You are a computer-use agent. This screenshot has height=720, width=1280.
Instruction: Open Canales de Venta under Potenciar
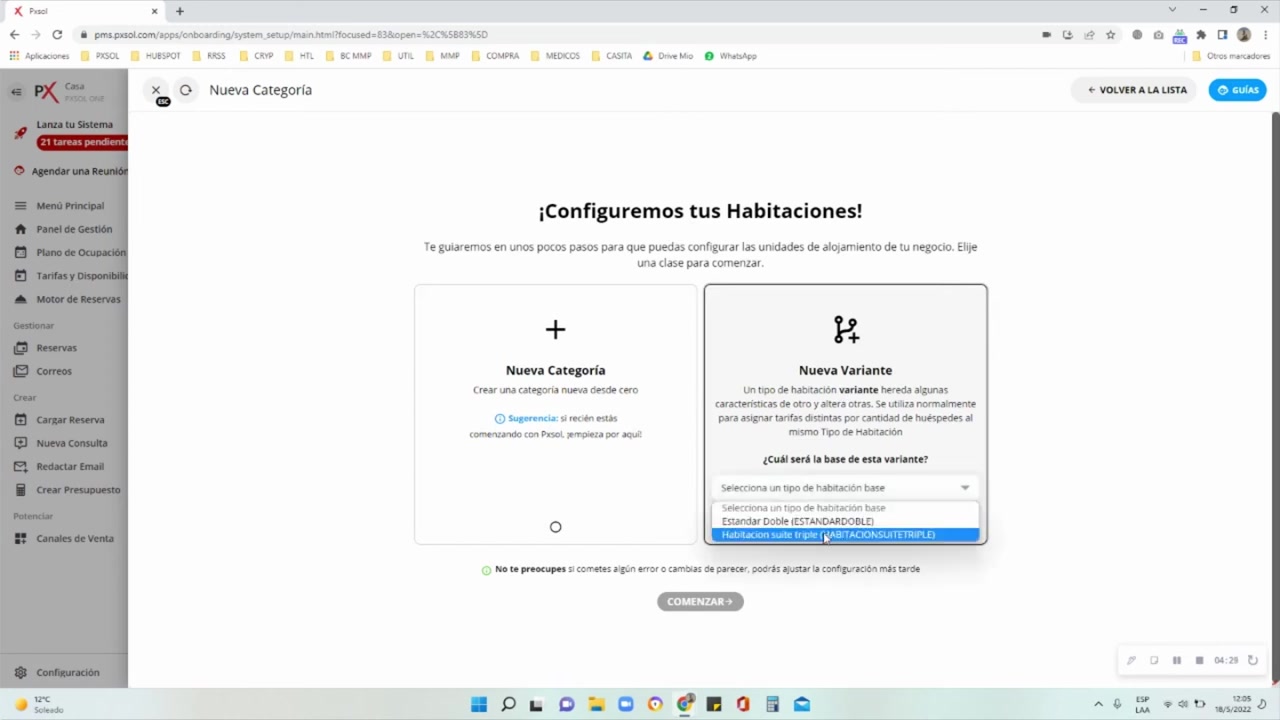[75, 538]
